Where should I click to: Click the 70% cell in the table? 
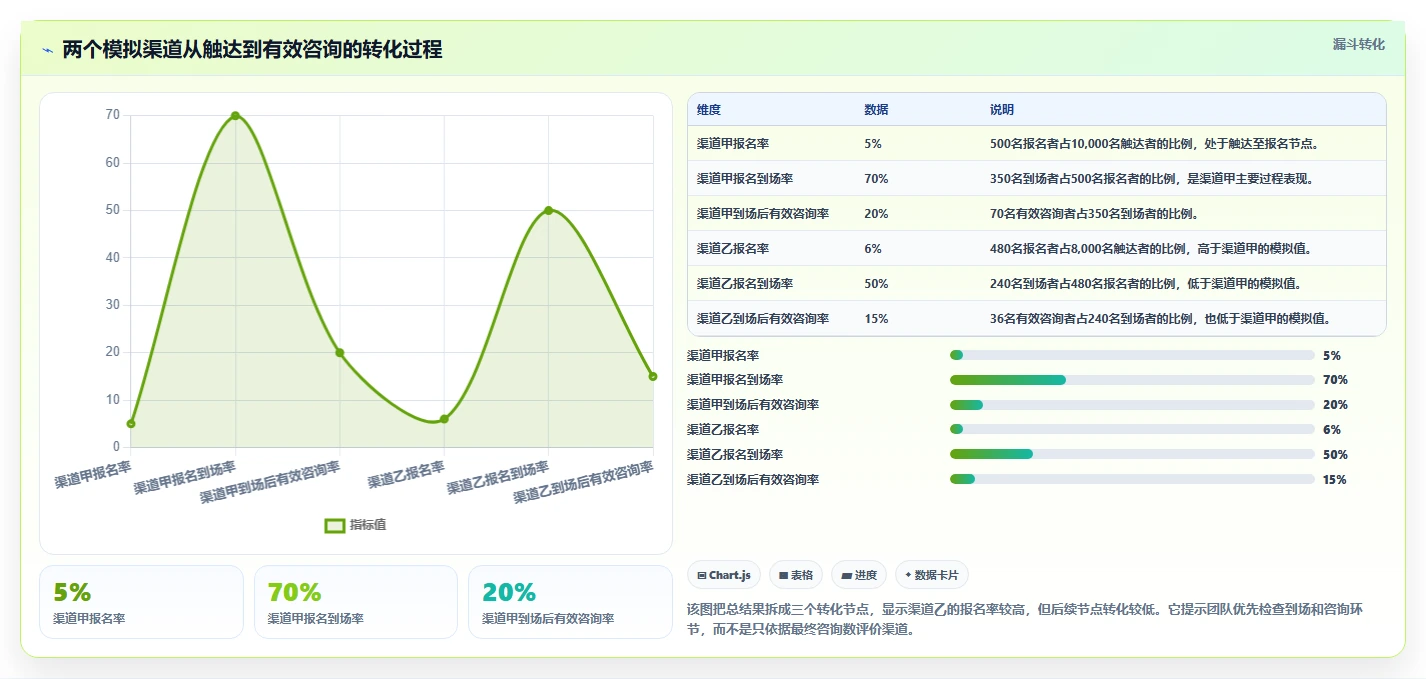[876, 178]
